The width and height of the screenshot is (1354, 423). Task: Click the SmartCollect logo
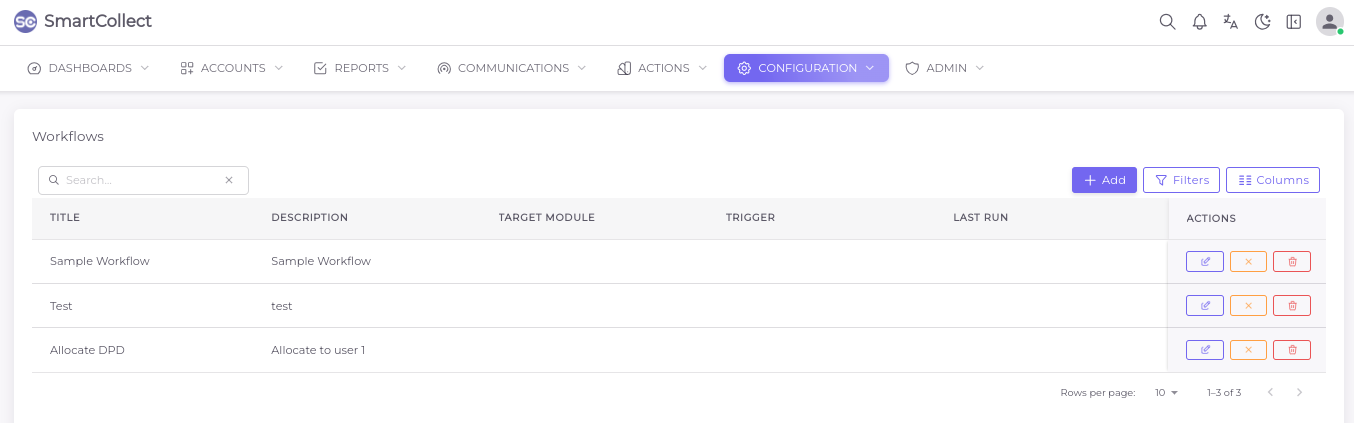click(x=83, y=21)
